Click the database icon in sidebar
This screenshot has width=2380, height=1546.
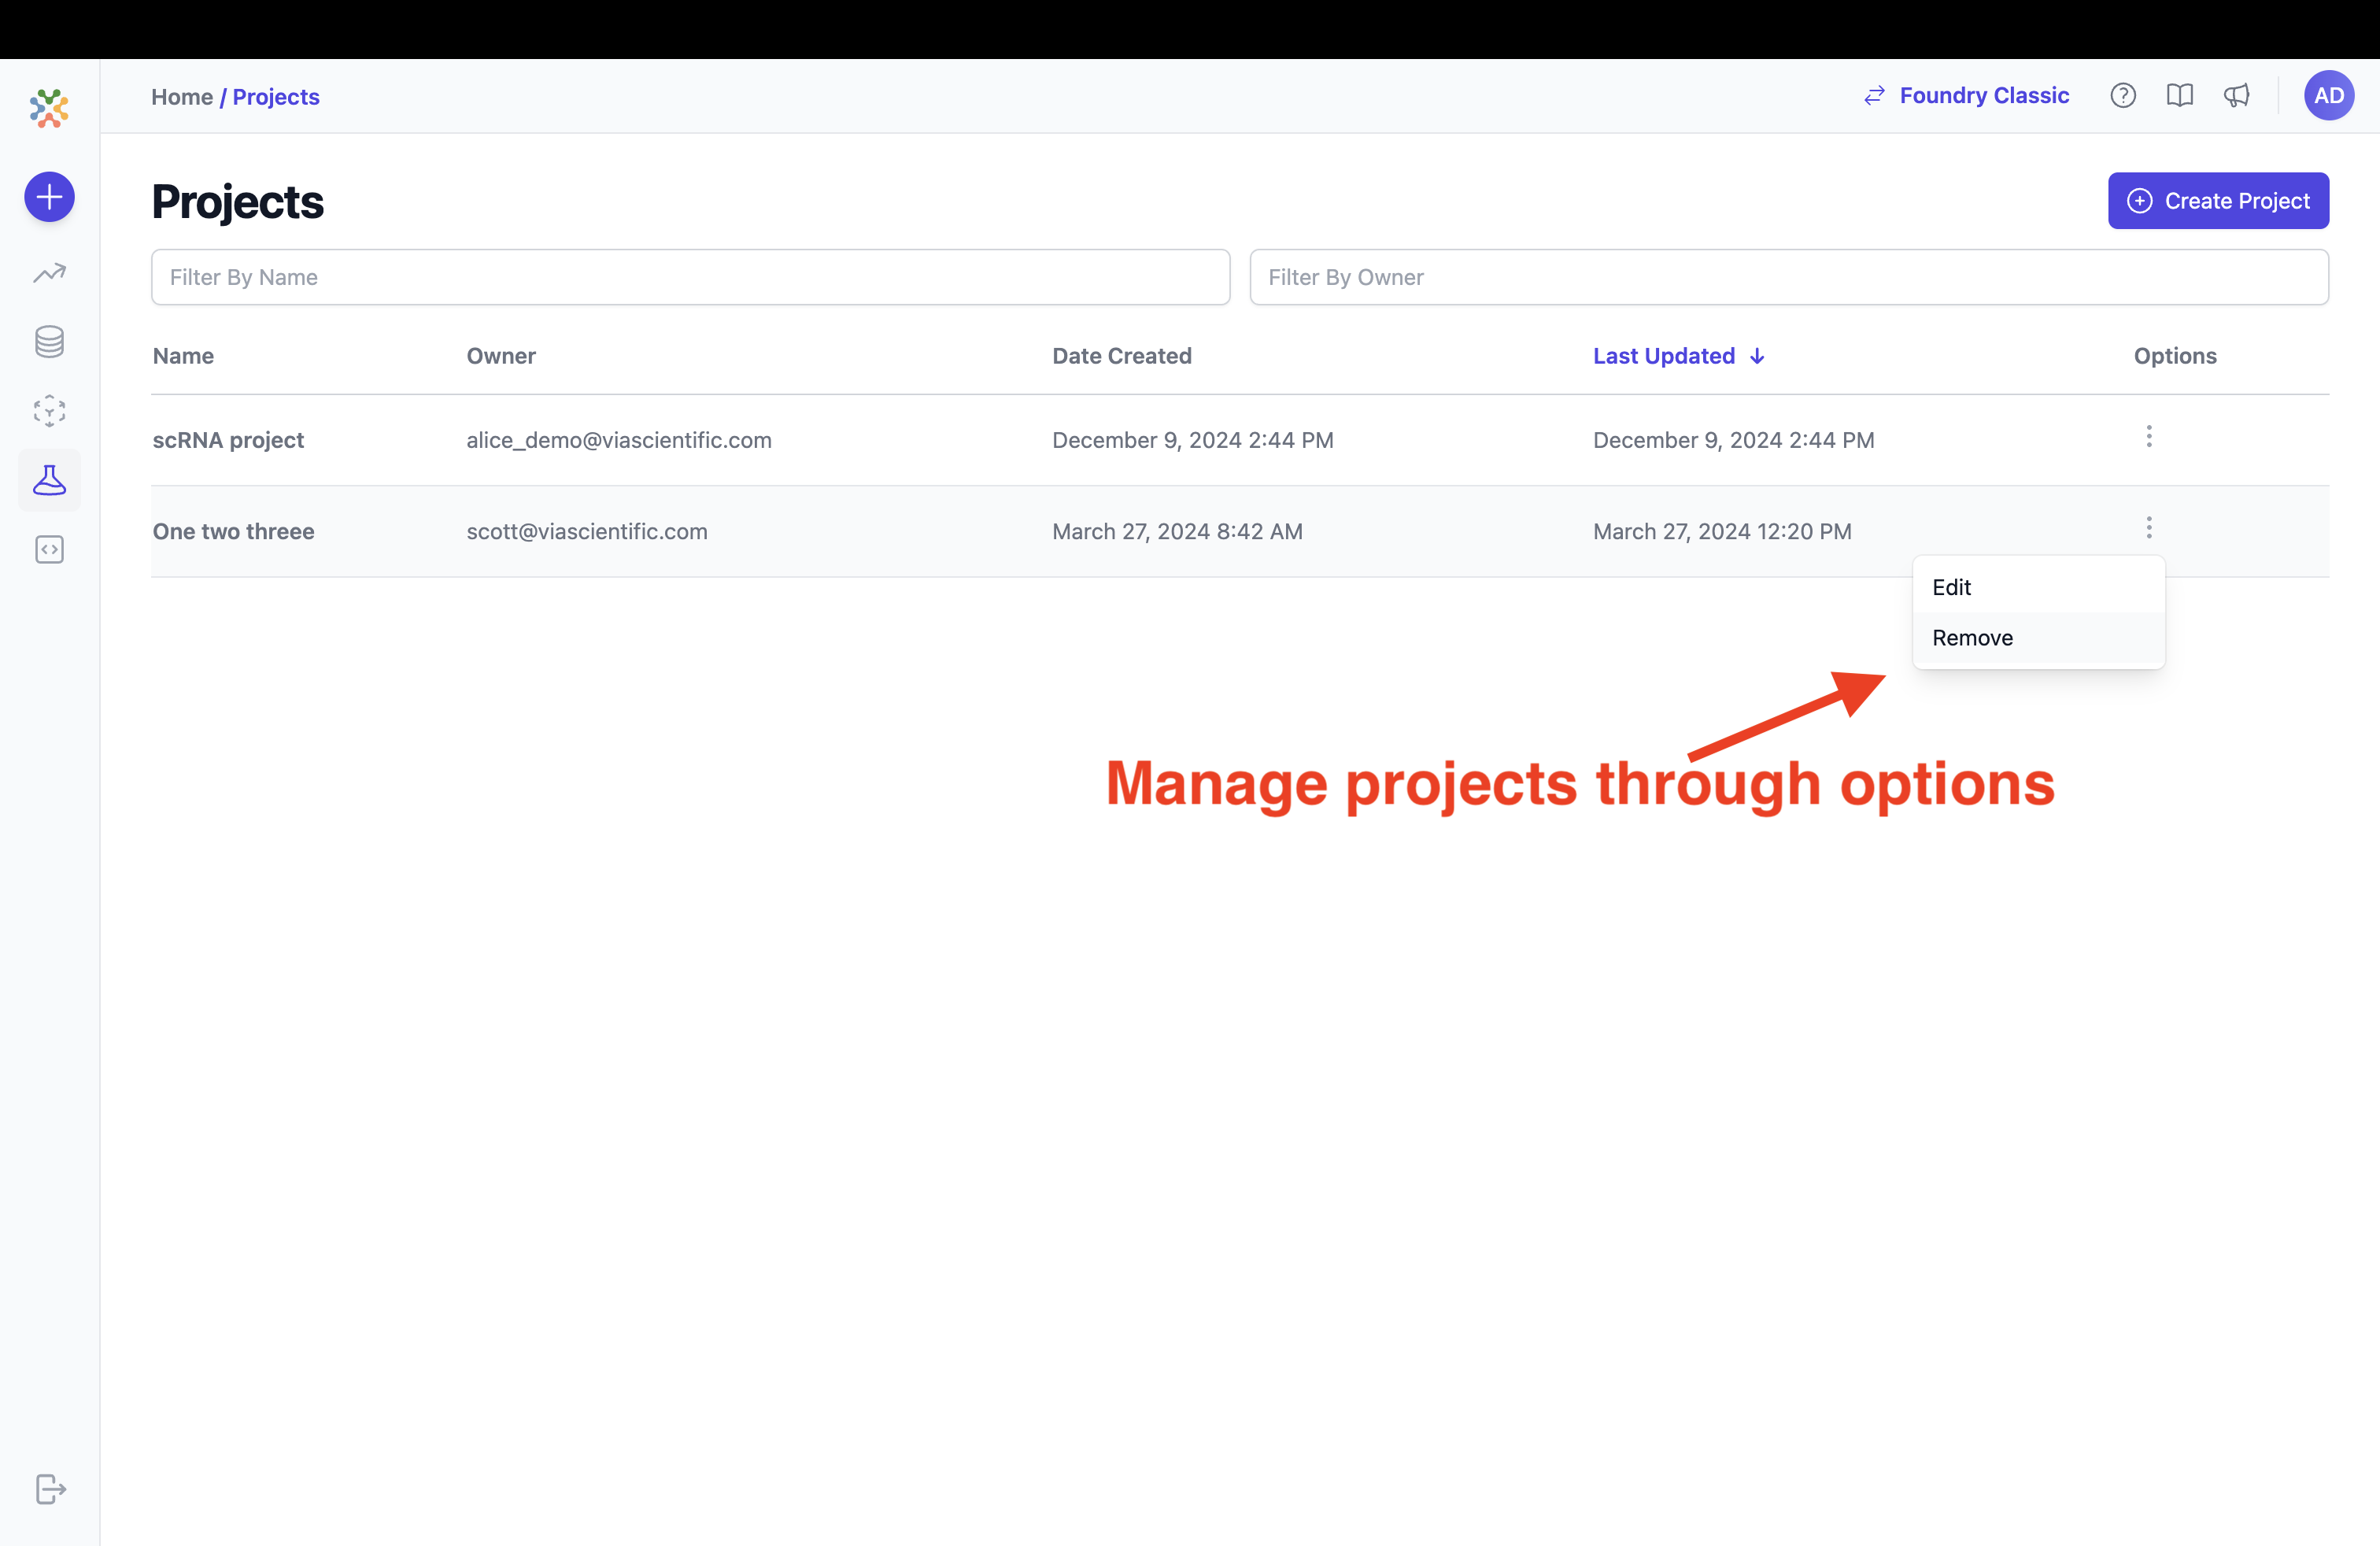(x=49, y=341)
